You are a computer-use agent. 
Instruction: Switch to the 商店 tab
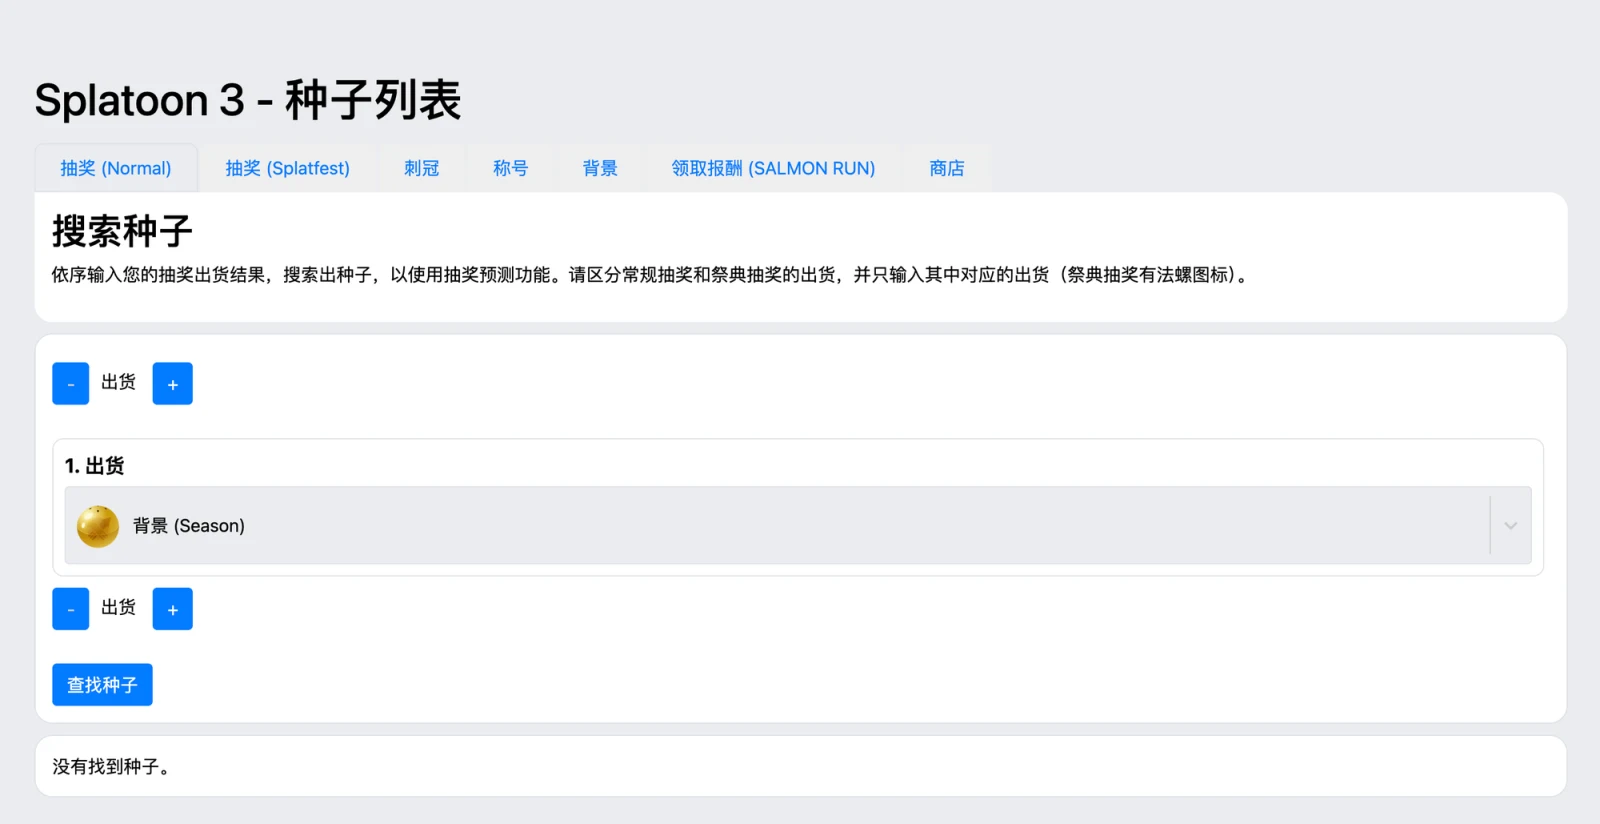[x=947, y=168]
